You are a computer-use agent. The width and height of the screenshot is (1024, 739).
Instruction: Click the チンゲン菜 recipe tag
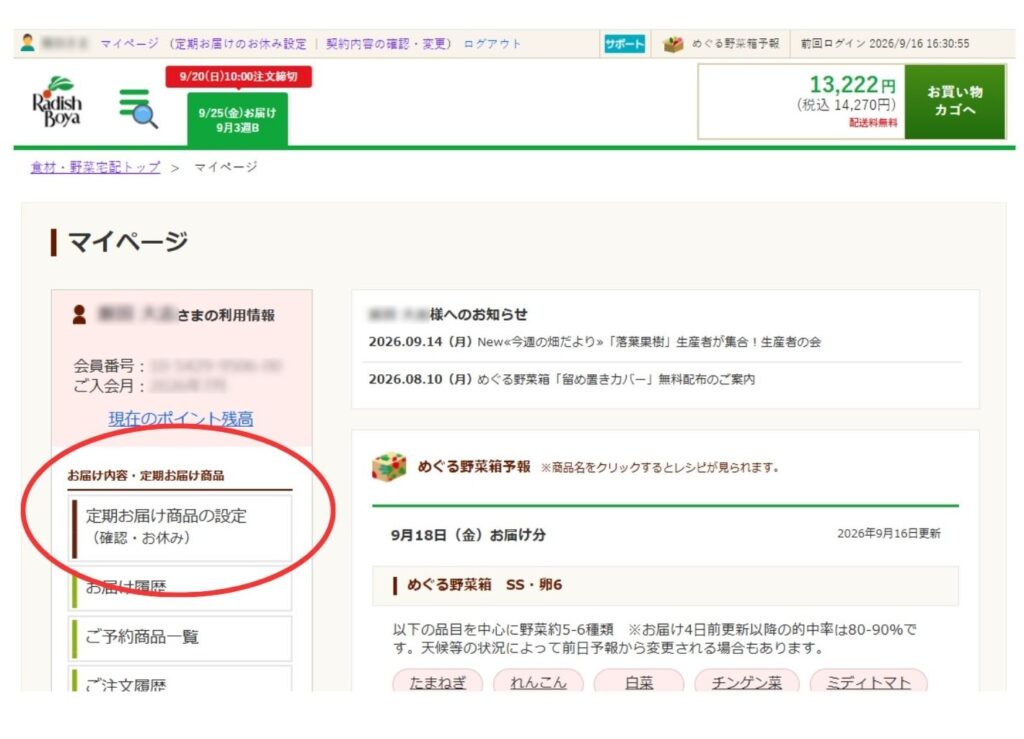pos(746,682)
